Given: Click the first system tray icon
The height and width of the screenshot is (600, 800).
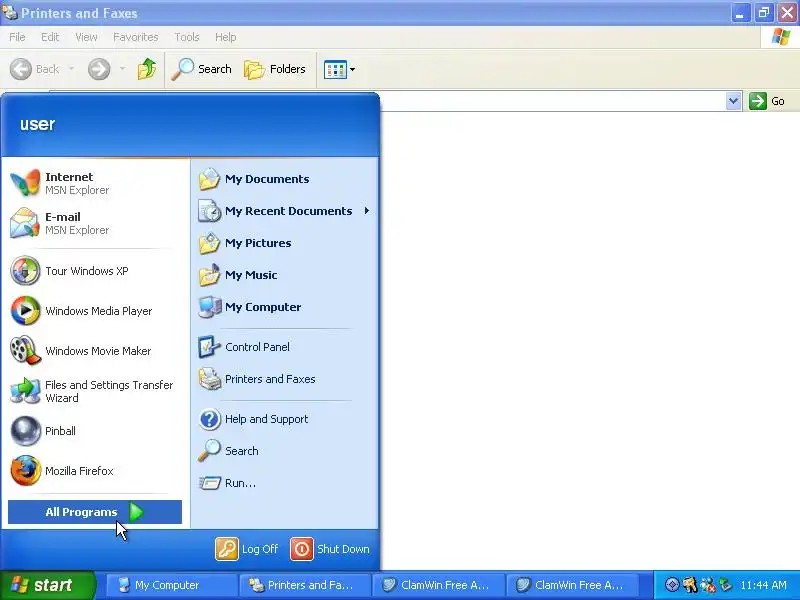Looking at the screenshot, I should click(672, 585).
